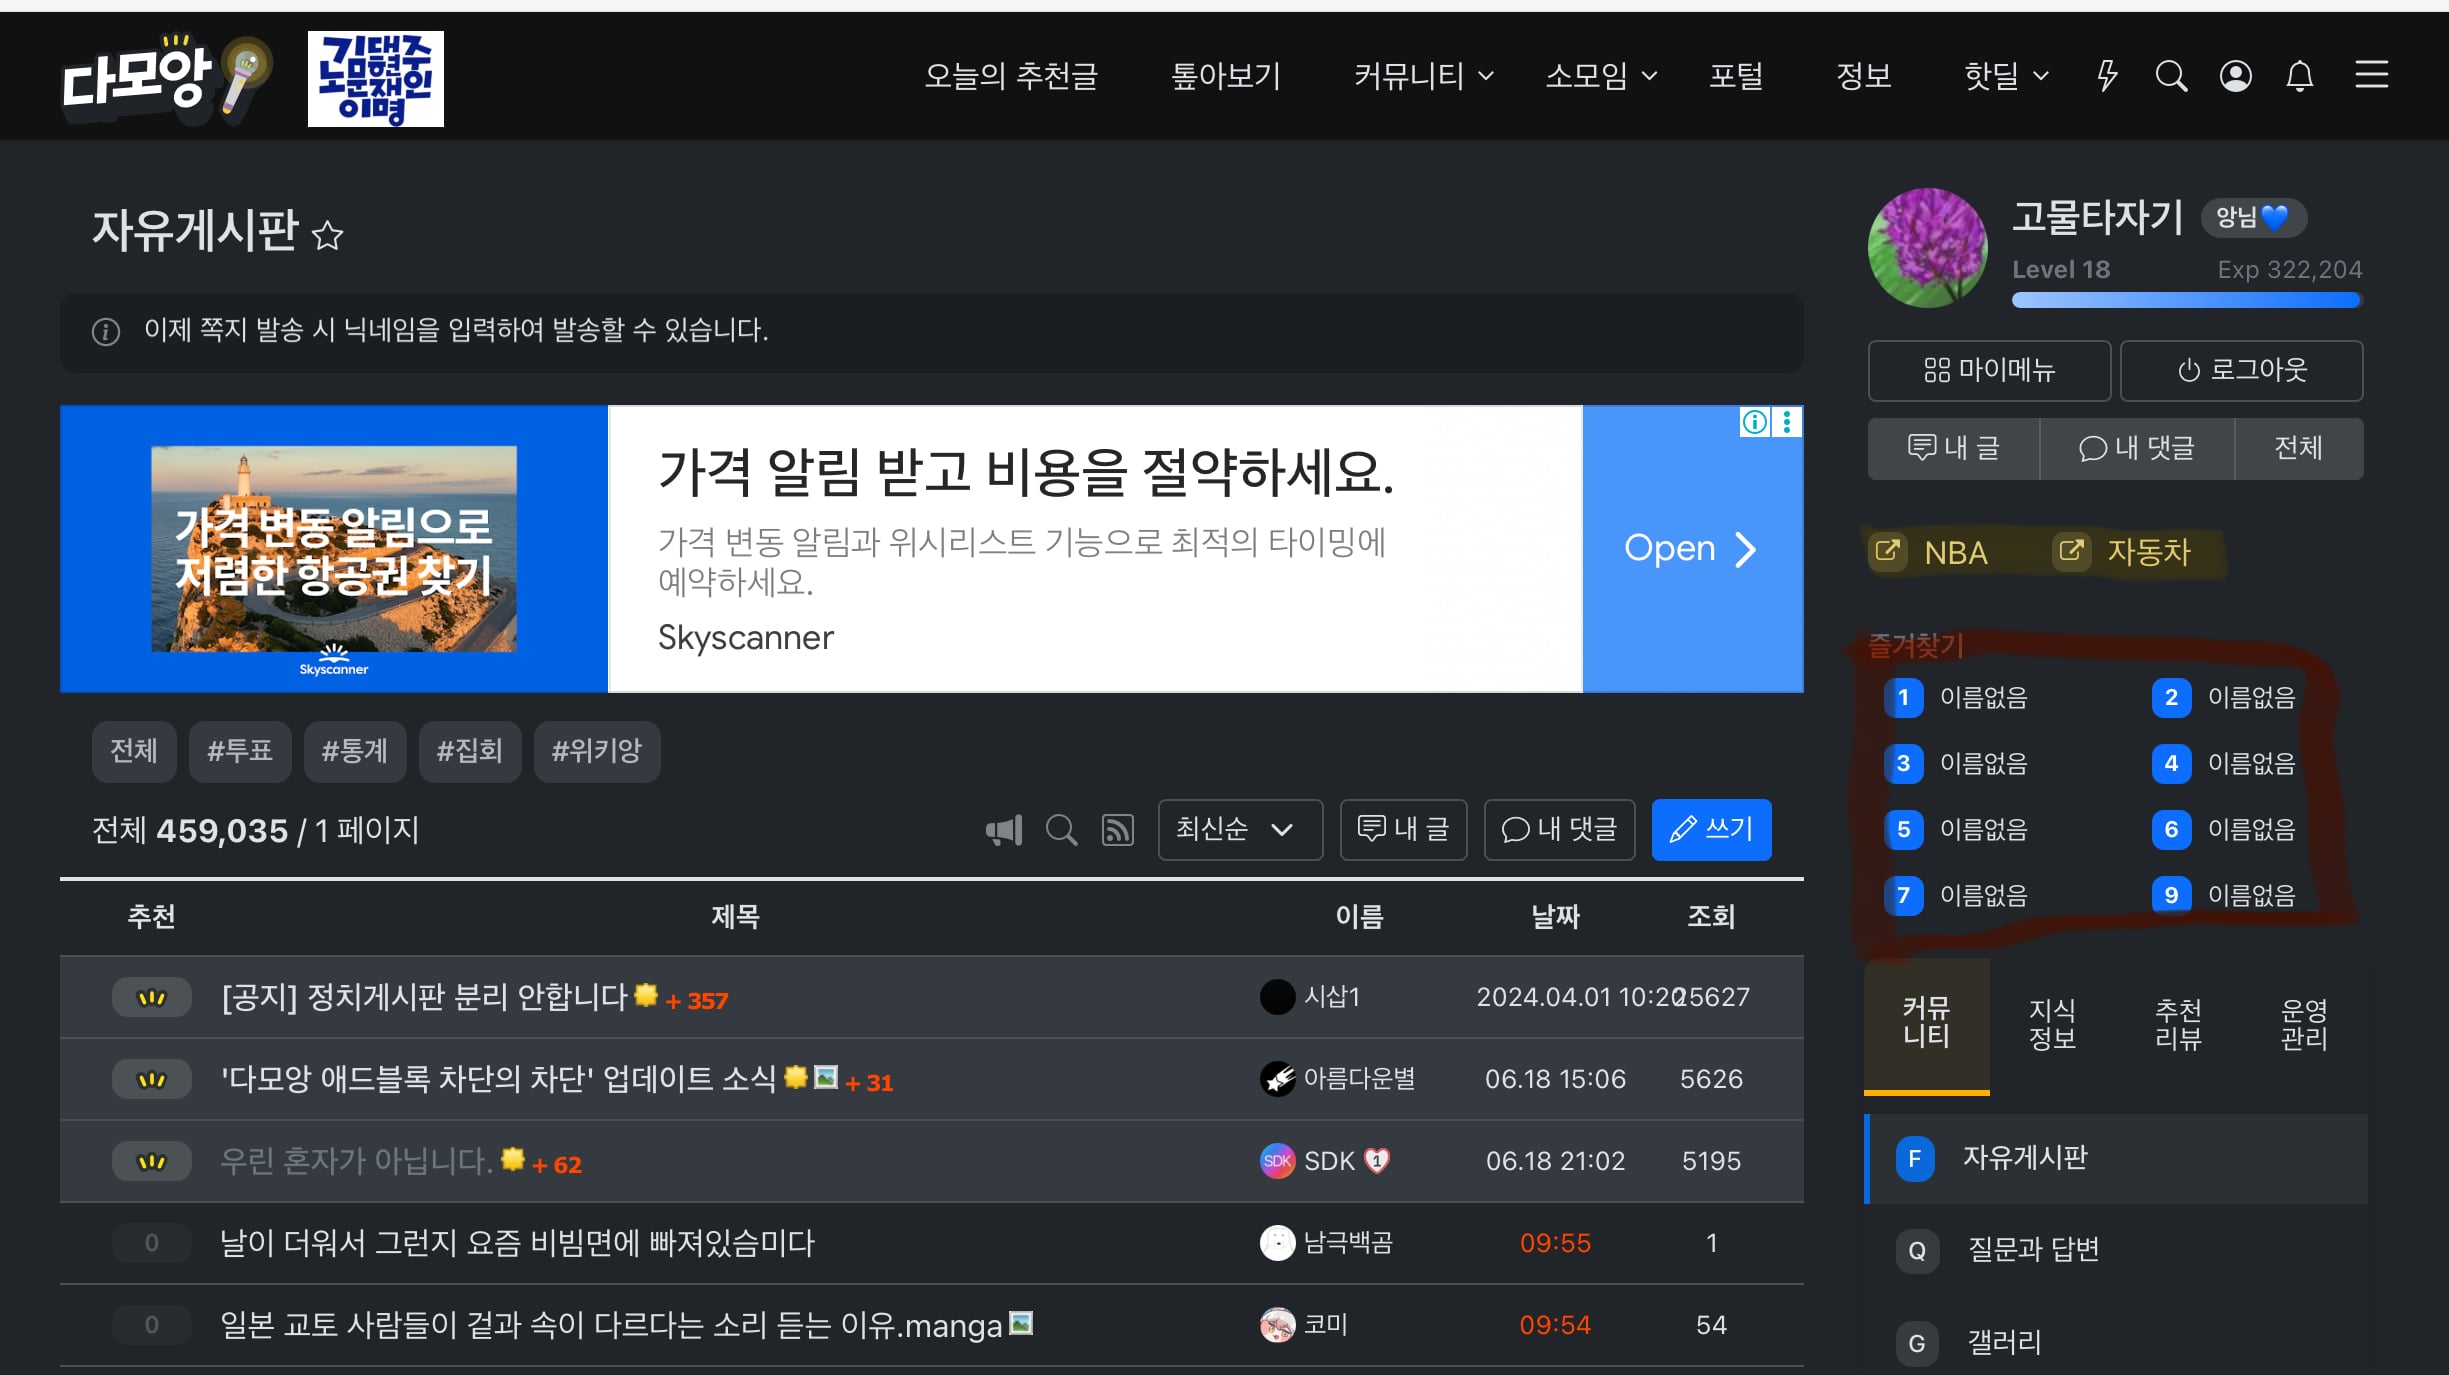The height and width of the screenshot is (1375, 2449).
Task: Click the megaphone announcement icon
Action: click(1004, 830)
